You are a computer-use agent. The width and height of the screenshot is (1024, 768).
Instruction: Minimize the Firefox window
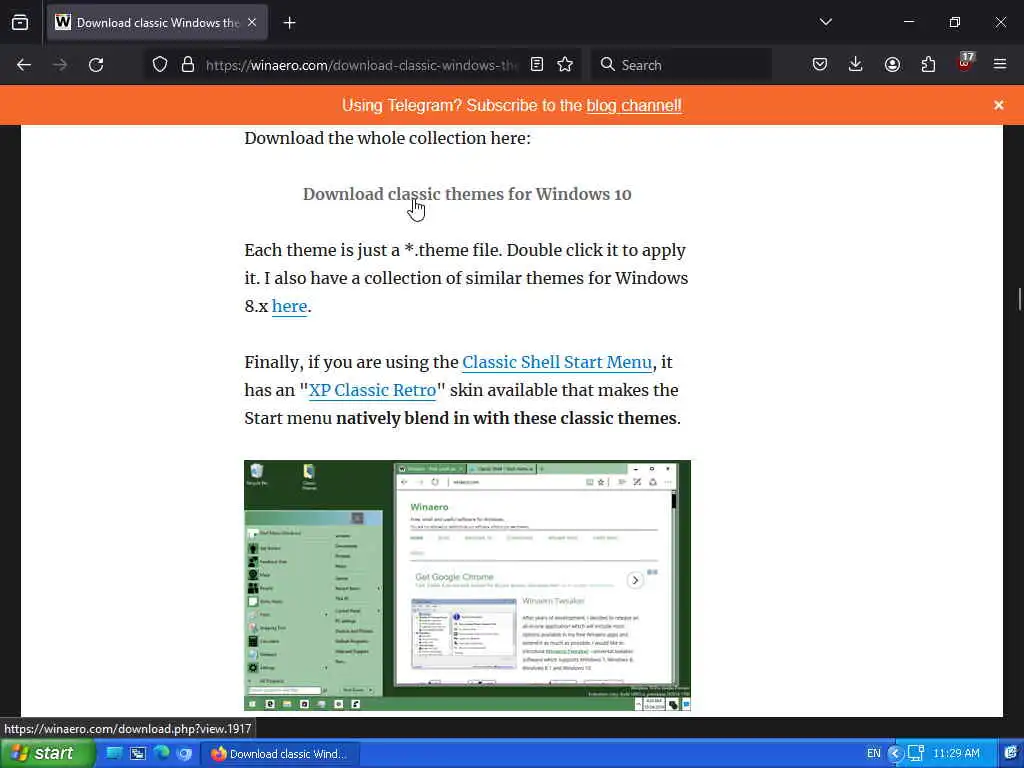click(x=908, y=22)
